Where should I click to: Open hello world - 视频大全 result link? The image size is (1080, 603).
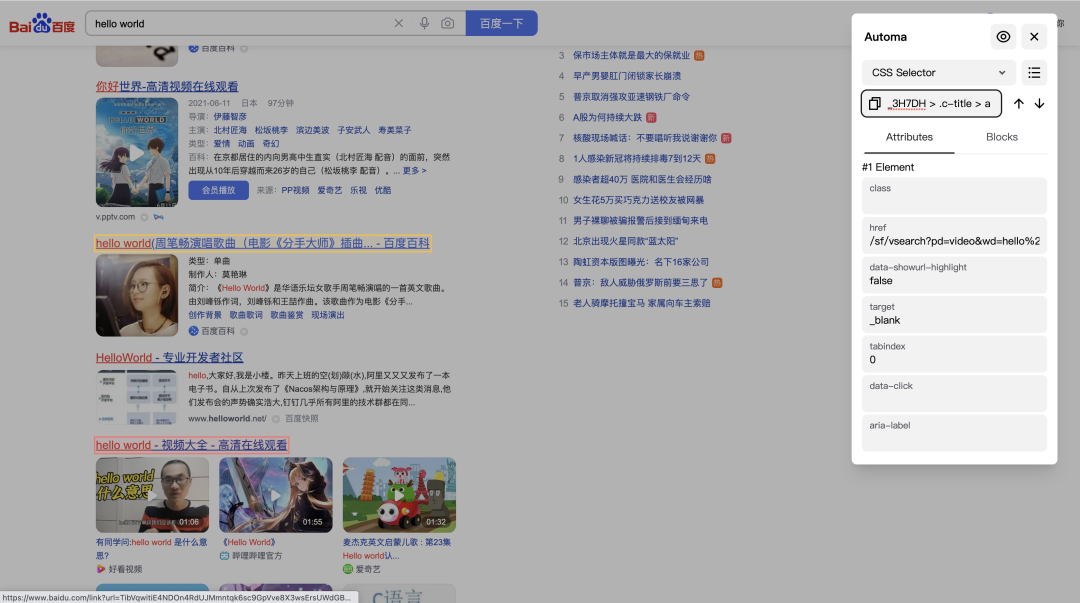pyautogui.click(x=191, y=445)
